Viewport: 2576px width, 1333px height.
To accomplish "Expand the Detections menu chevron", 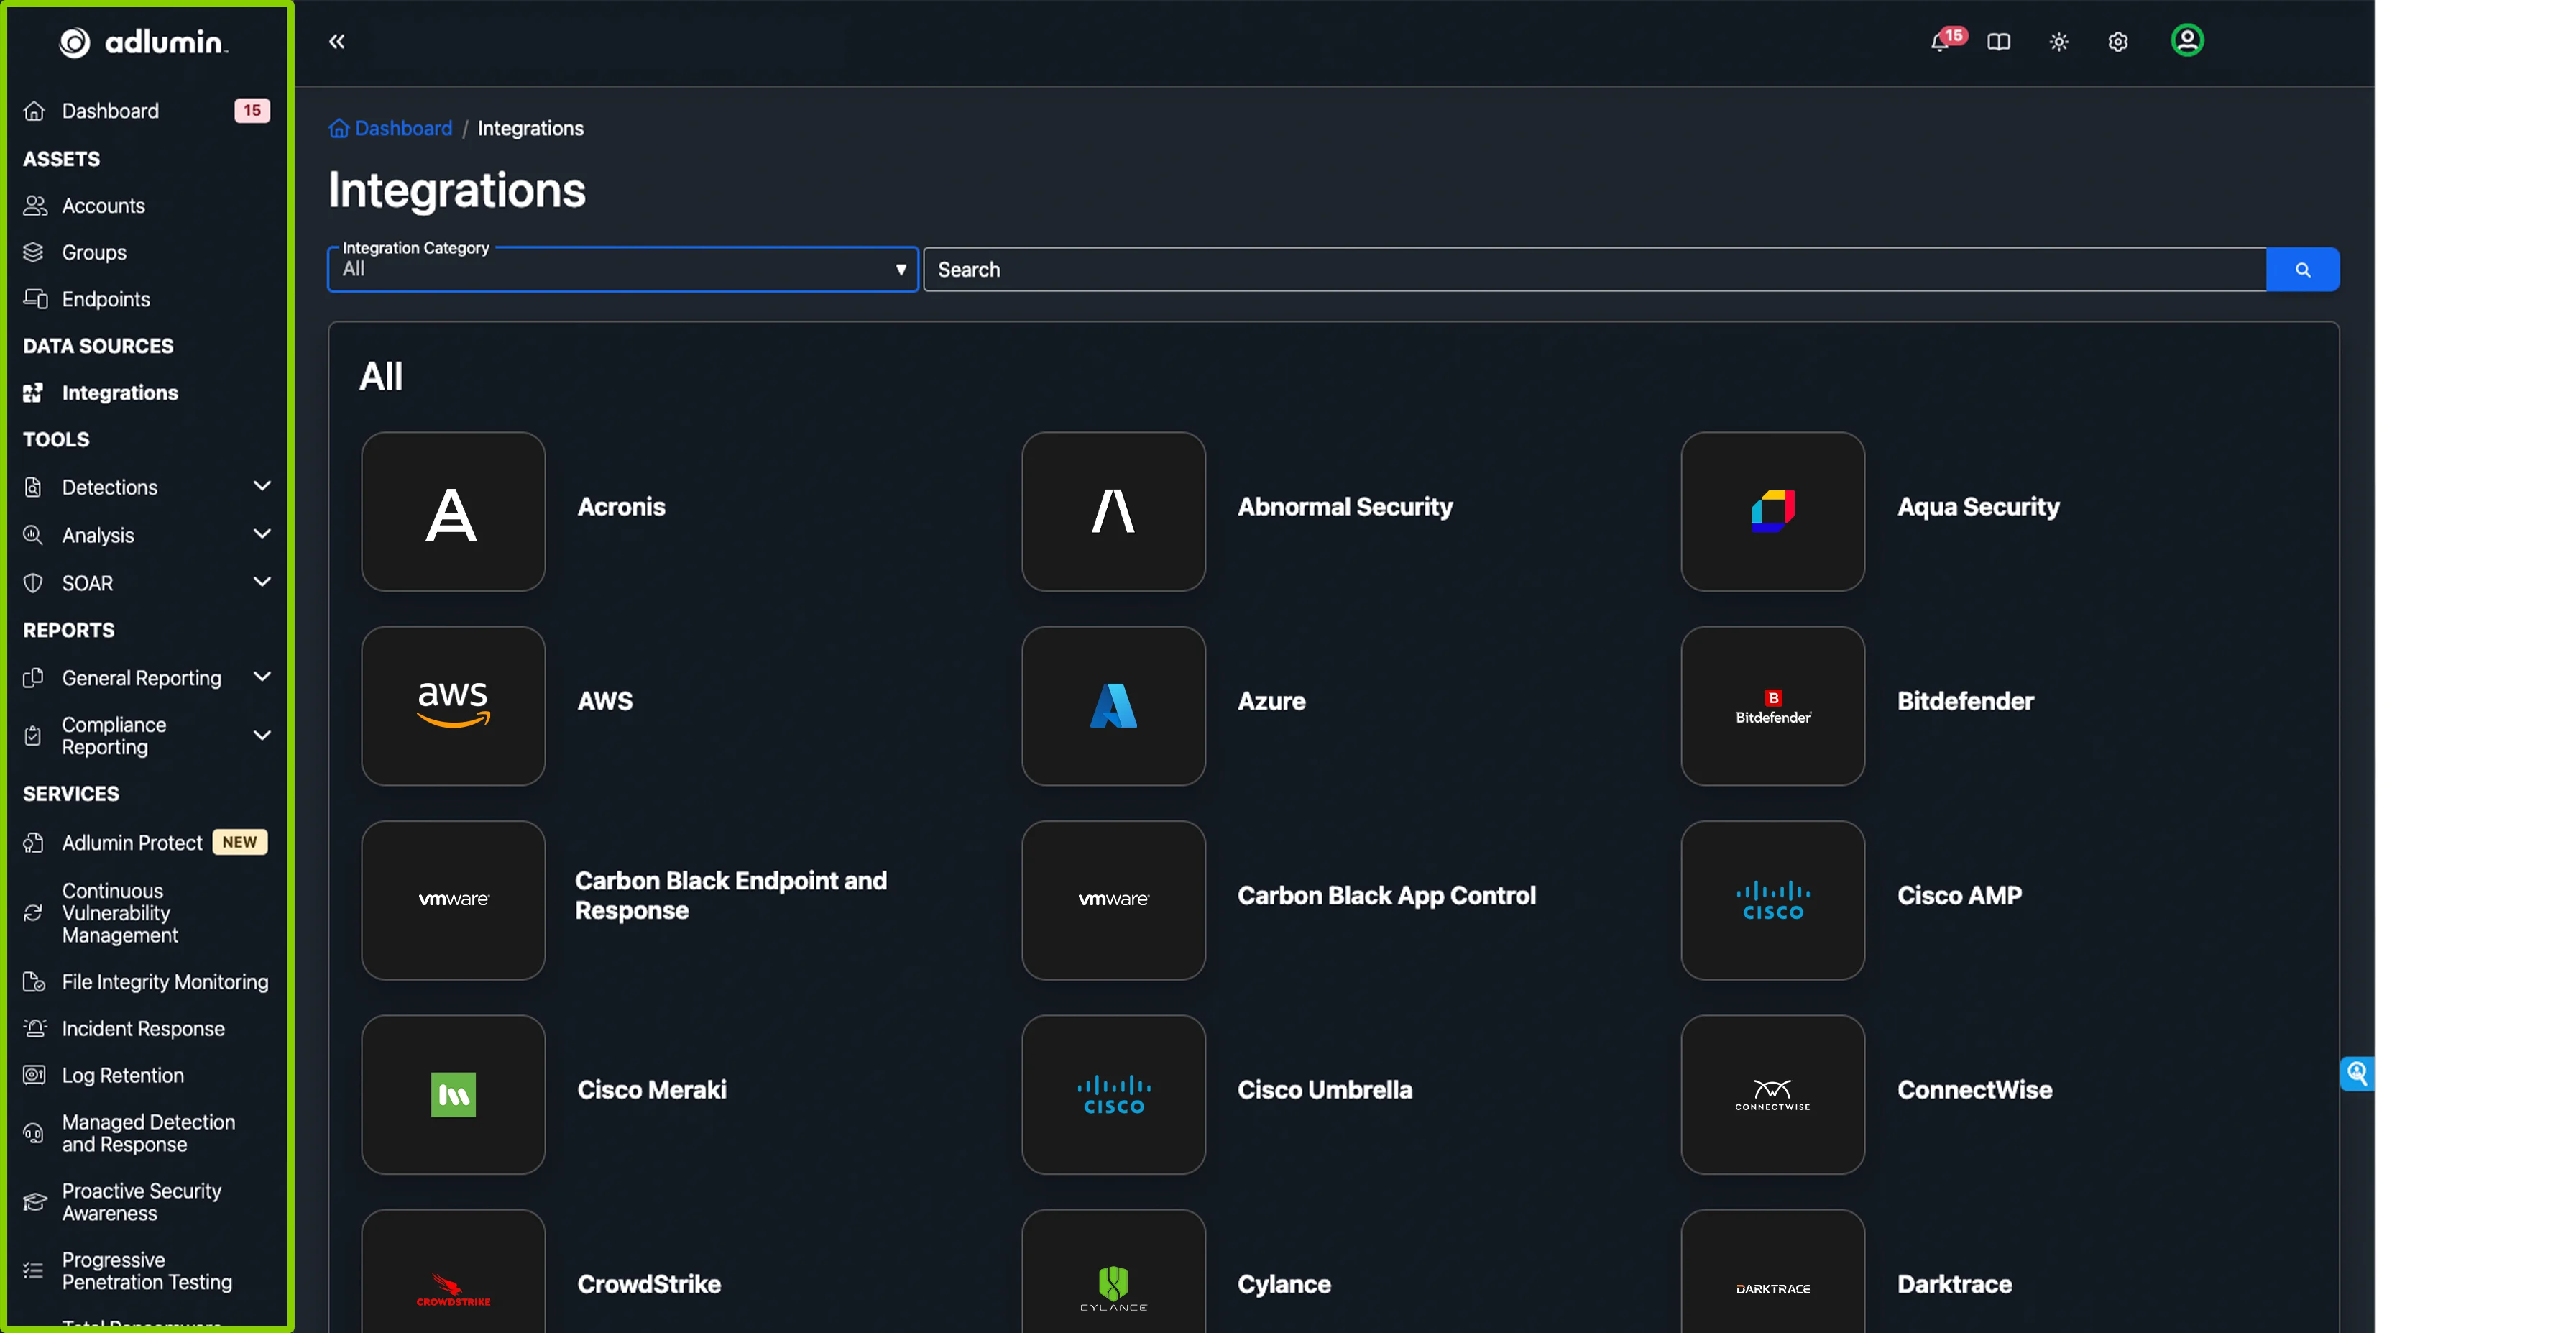I will pos(262,486).
